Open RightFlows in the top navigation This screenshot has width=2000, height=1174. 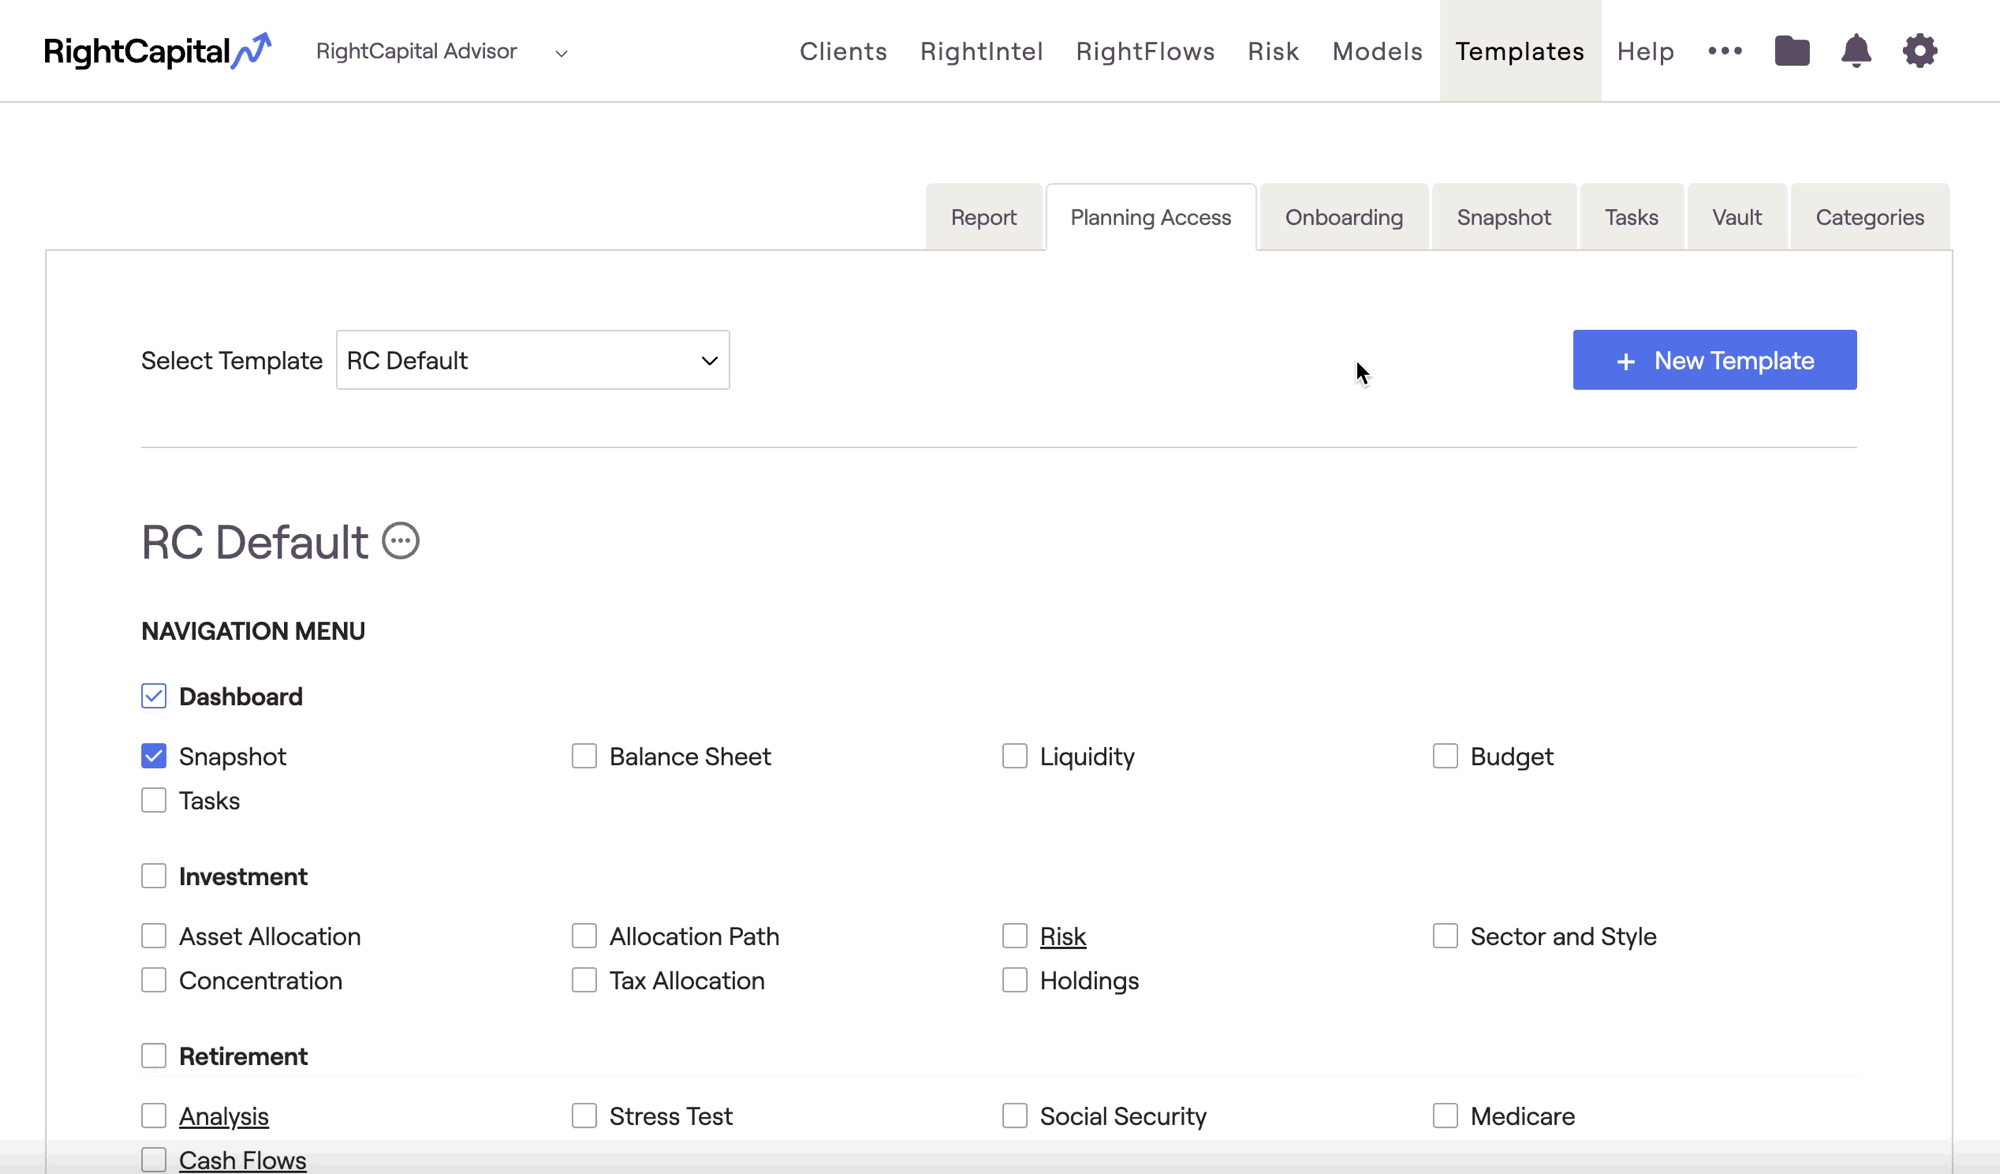coord(1145,51)
